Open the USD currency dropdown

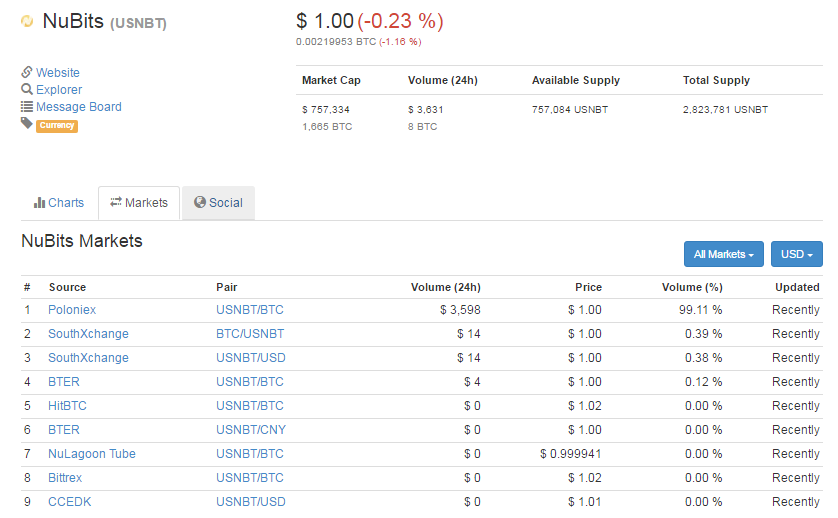click(x=796, y=254)
